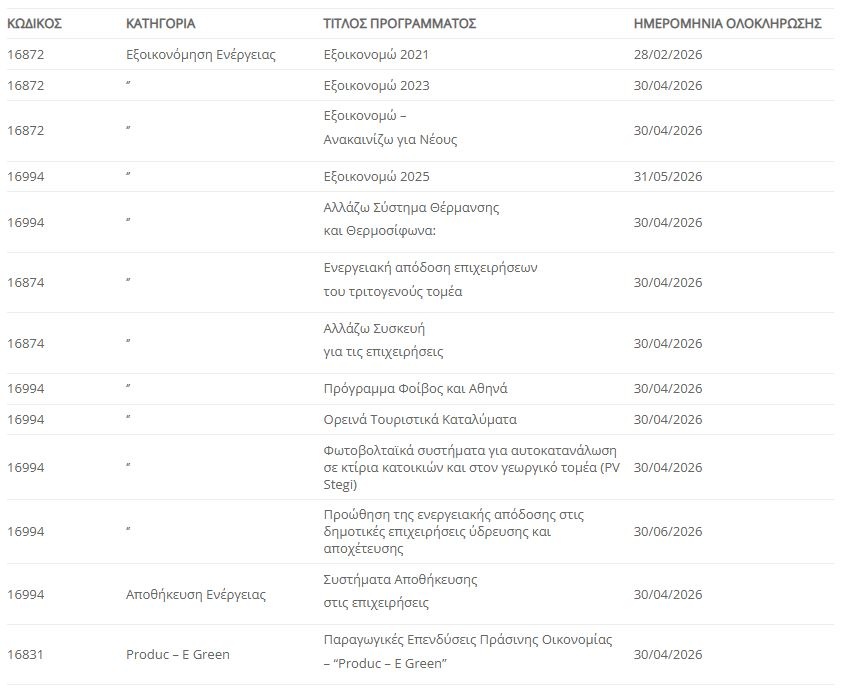Select the 30/06/2026 completion date

[668, 531]
